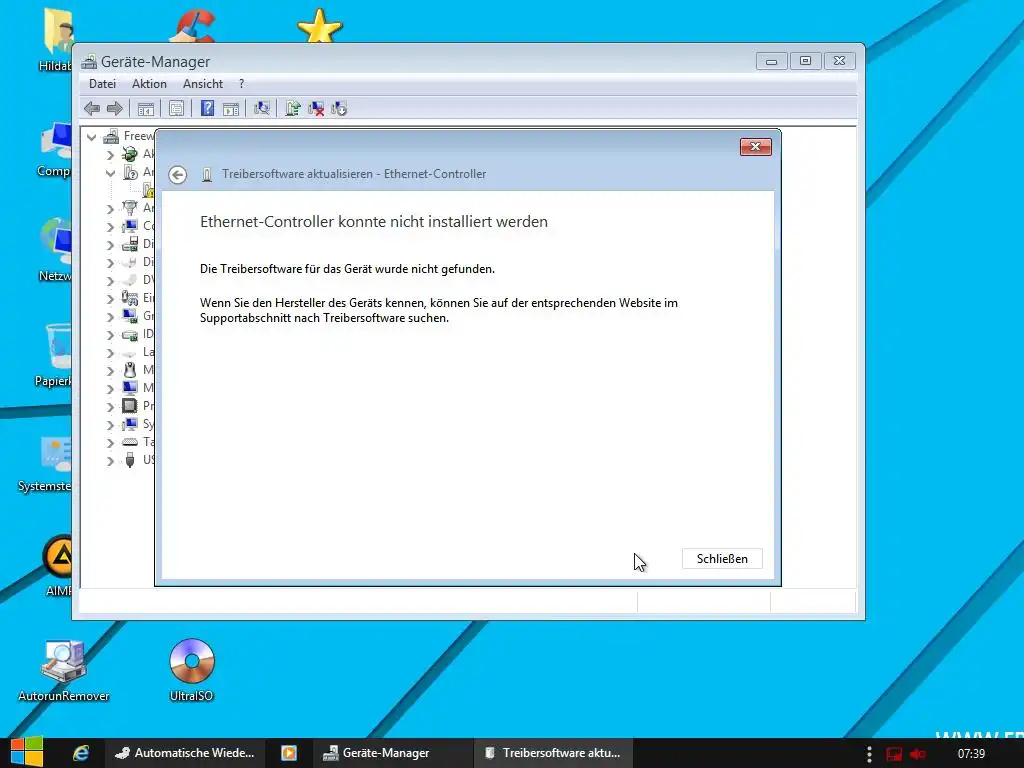Select the processor chip icon in tree
The image size is (1024, 768).
tap(130, 406)
